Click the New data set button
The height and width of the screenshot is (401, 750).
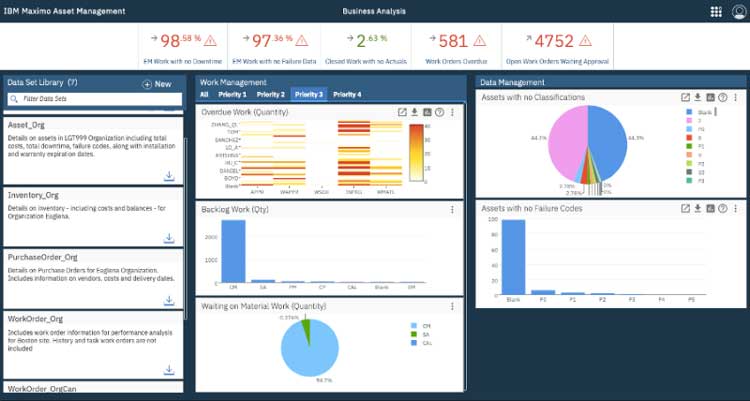[x=157, y=84]
